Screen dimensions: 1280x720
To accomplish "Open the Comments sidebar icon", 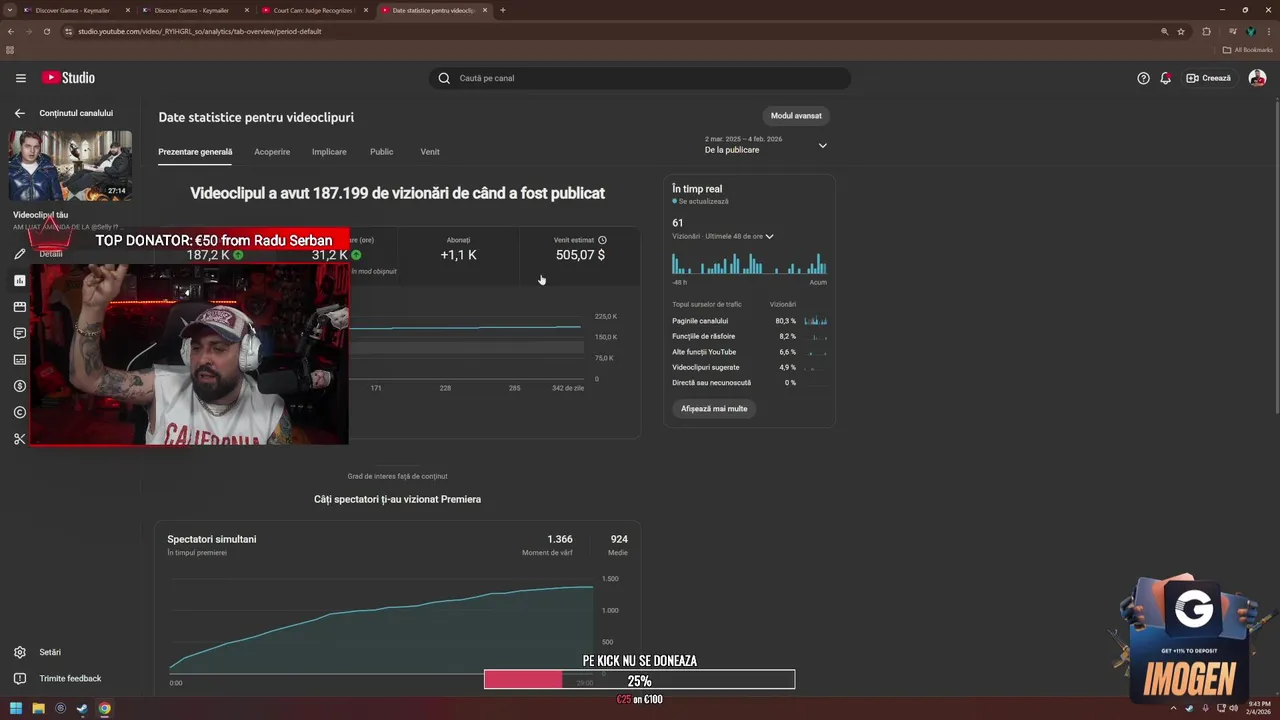I will click(19, 333).
